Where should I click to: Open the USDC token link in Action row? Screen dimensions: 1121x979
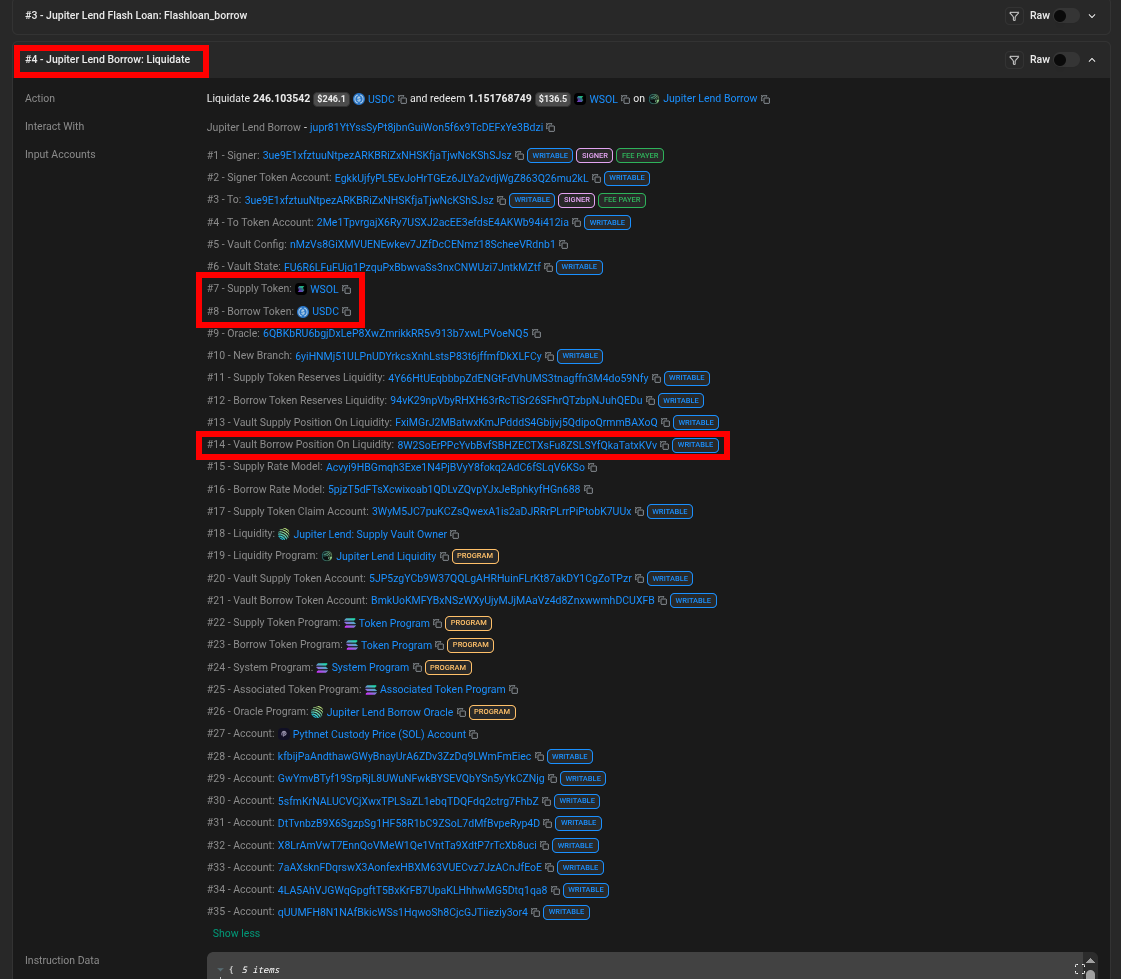pos(381,99)
